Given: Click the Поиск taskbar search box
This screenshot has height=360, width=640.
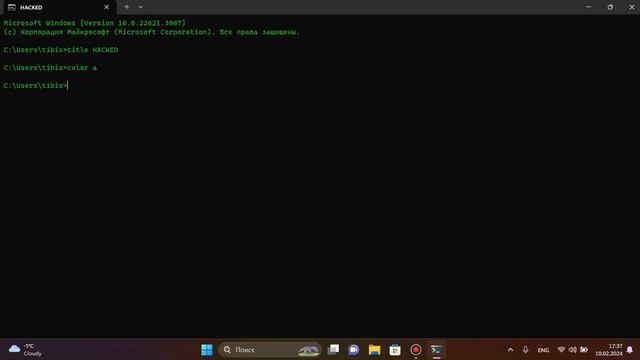Looking at the screenshot, I should (270, 350).
